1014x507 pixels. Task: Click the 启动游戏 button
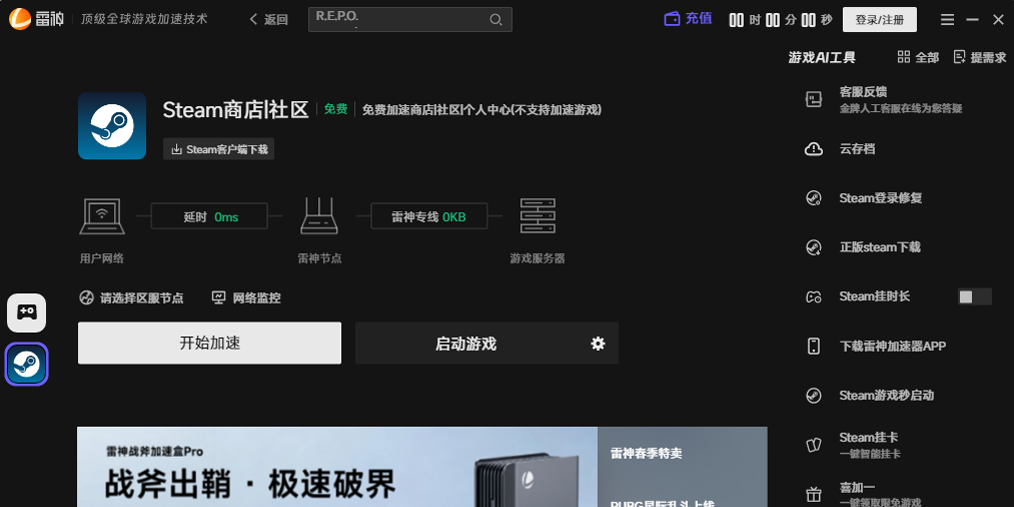pyautogui.click(x=466, y=343)
